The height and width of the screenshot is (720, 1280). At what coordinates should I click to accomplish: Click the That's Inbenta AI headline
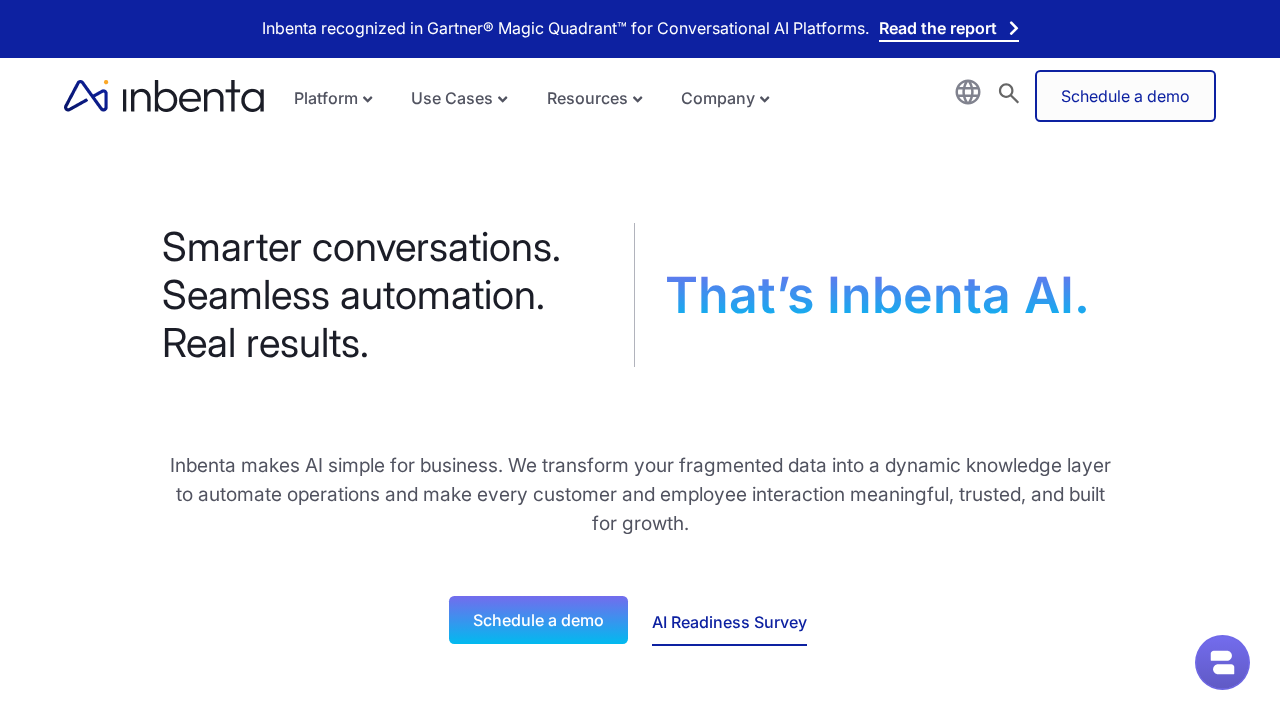tap(877, 295)
